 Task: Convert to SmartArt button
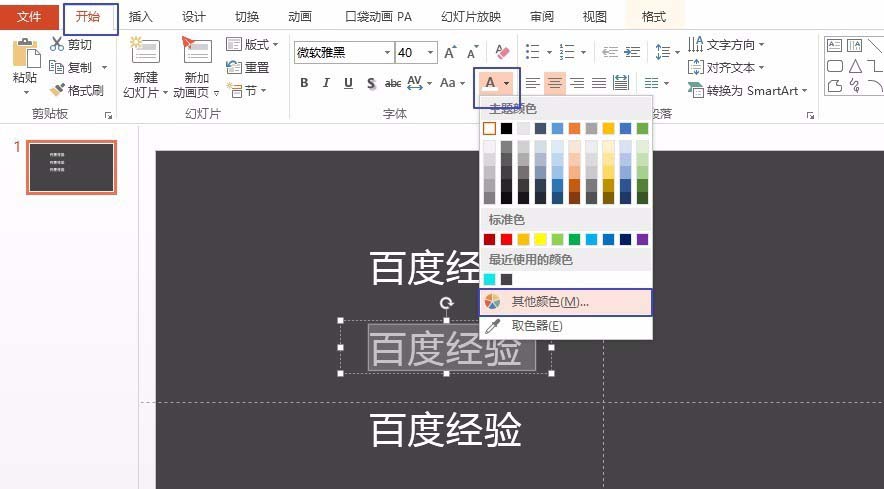[748, 90]
